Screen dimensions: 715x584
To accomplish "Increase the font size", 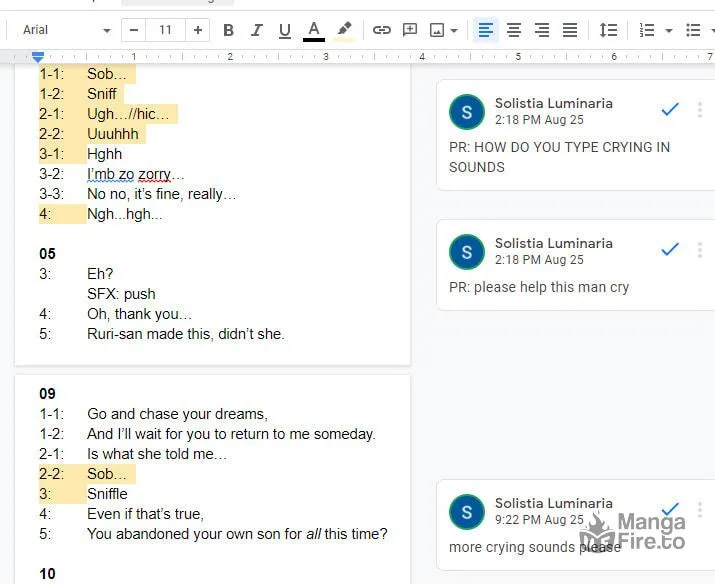I will (x=197, y=30).
